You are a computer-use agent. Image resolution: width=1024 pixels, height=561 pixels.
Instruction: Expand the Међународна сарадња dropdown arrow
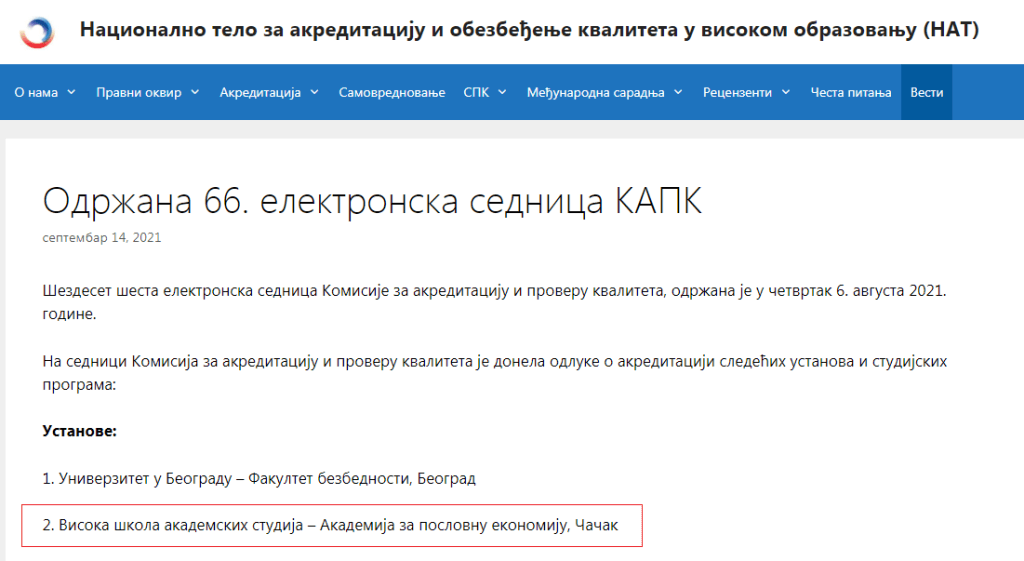pyautogui.click(x=678, y=92)
